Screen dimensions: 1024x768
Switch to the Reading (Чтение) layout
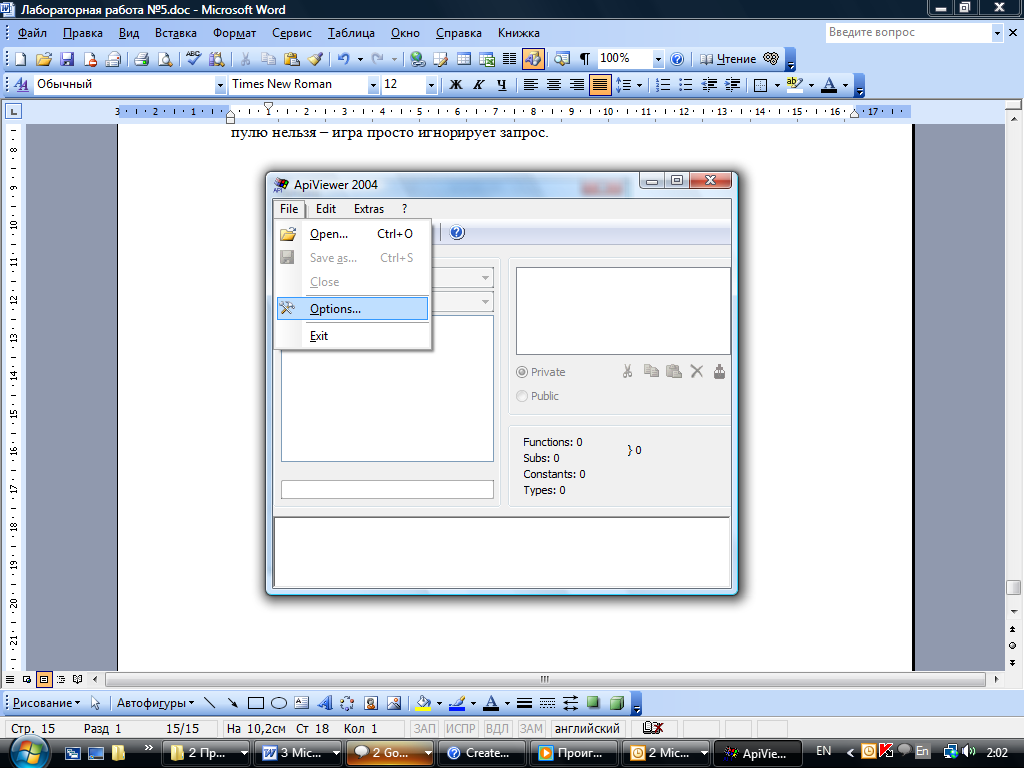[728, 59]
